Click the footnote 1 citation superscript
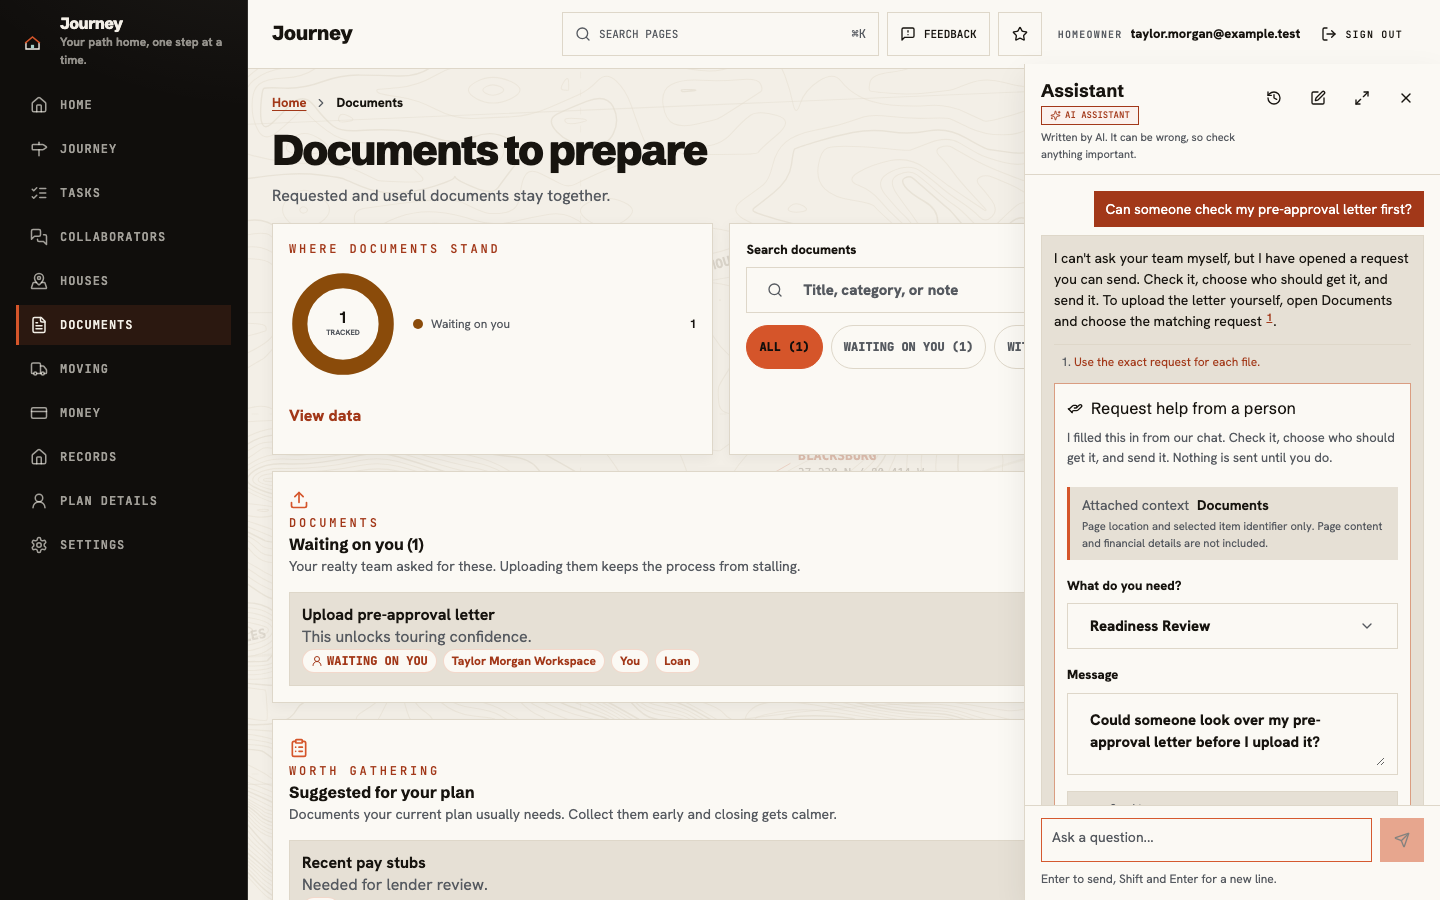 (1269, 319)
